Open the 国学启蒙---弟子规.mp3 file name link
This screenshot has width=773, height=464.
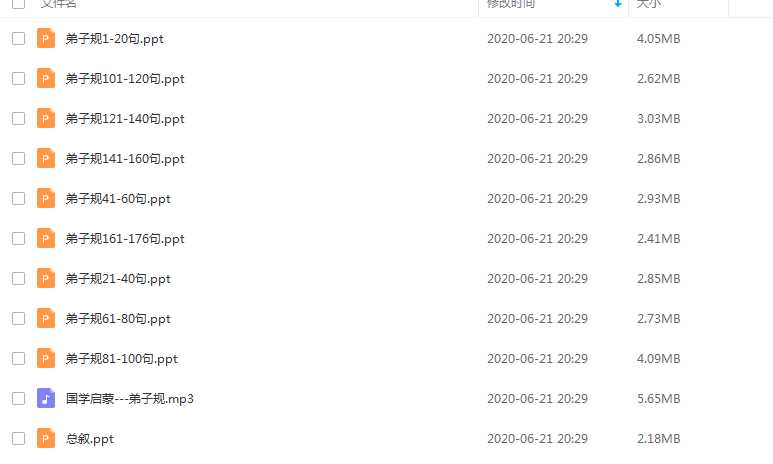tap(130, 398)
